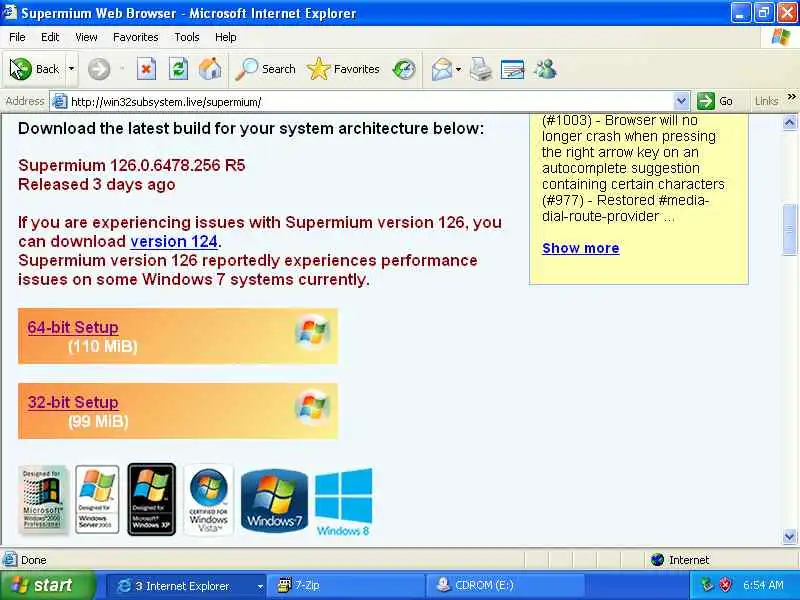The width and height of the screenshot is (800, 600).
Task: Click the page scrollbar up arrow
Action: click(789, 122)
